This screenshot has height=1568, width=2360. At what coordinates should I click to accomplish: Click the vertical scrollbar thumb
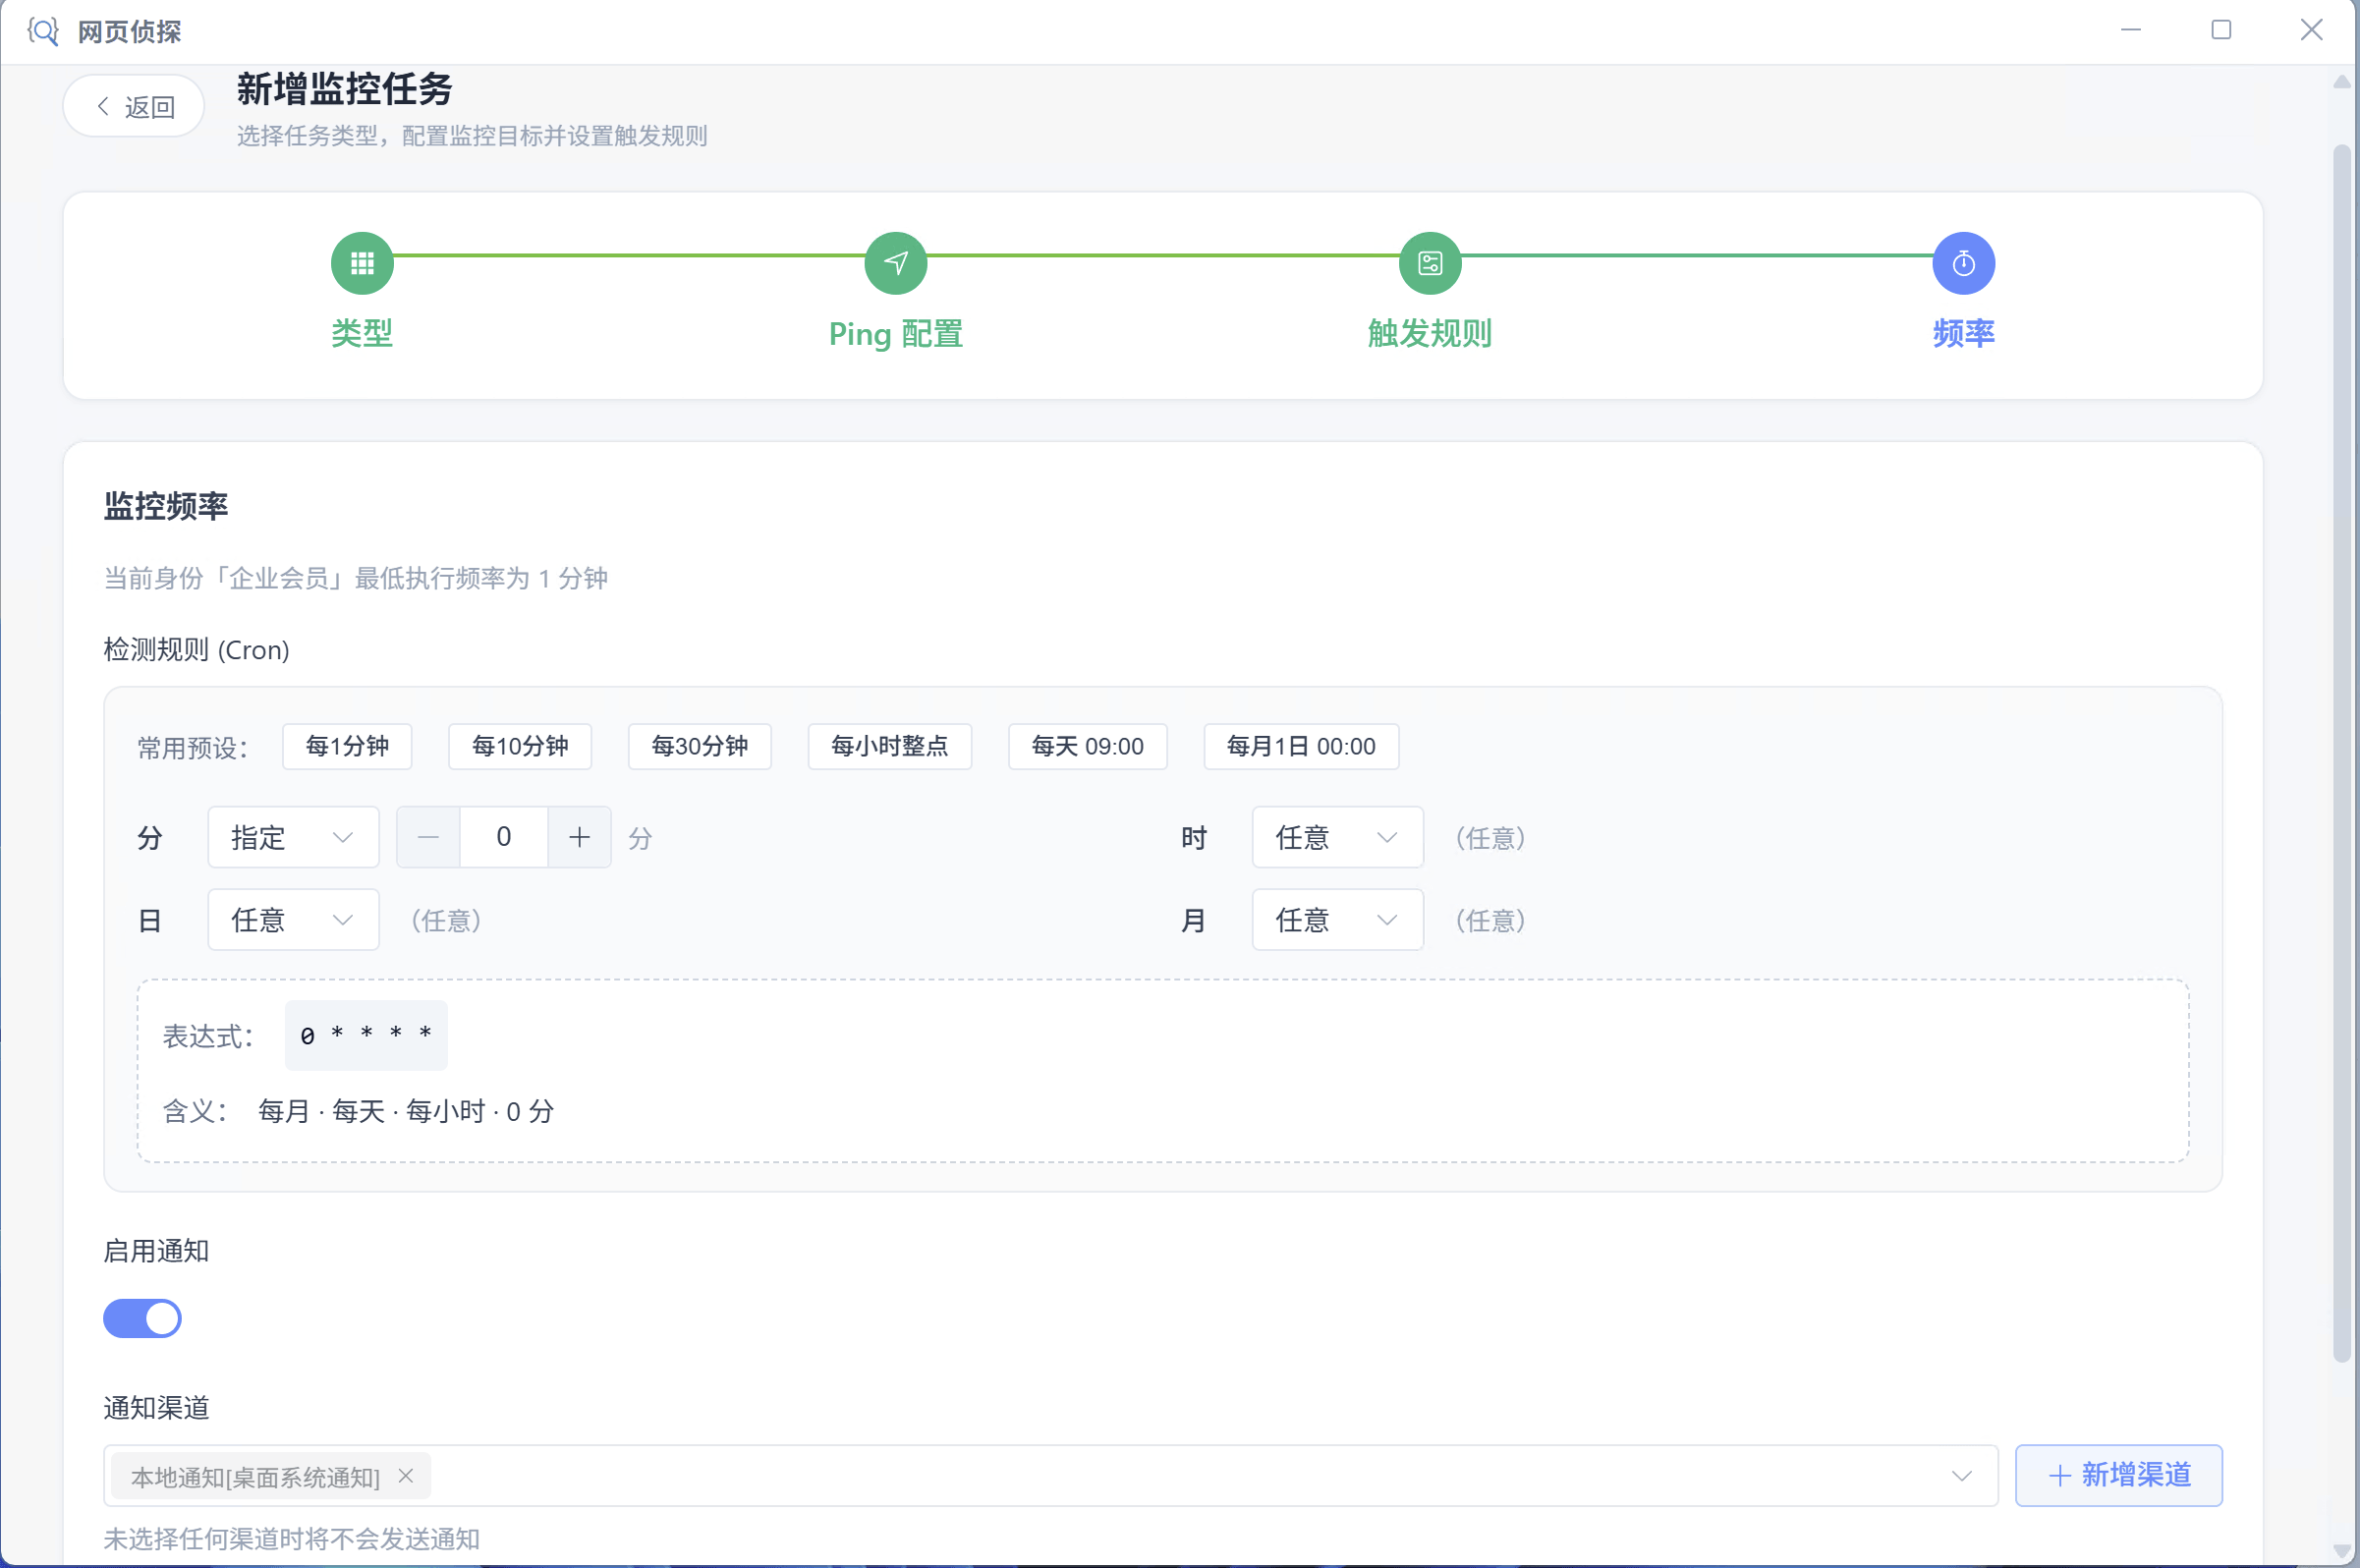point(2342,753)
